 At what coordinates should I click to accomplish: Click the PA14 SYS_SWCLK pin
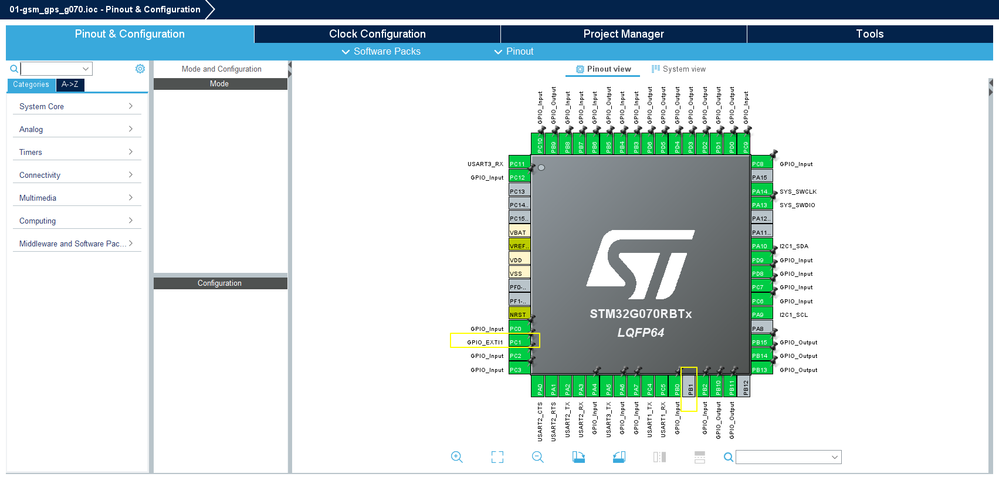pyautogui.click(x=762, y=191)
